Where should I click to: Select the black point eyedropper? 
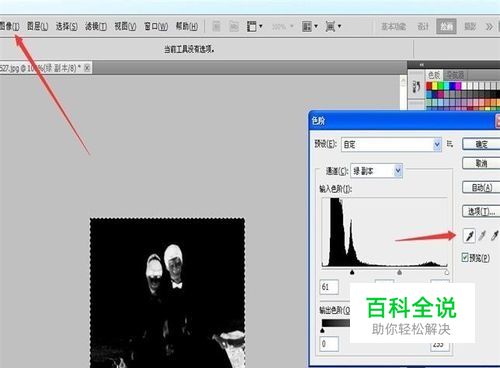469,236
